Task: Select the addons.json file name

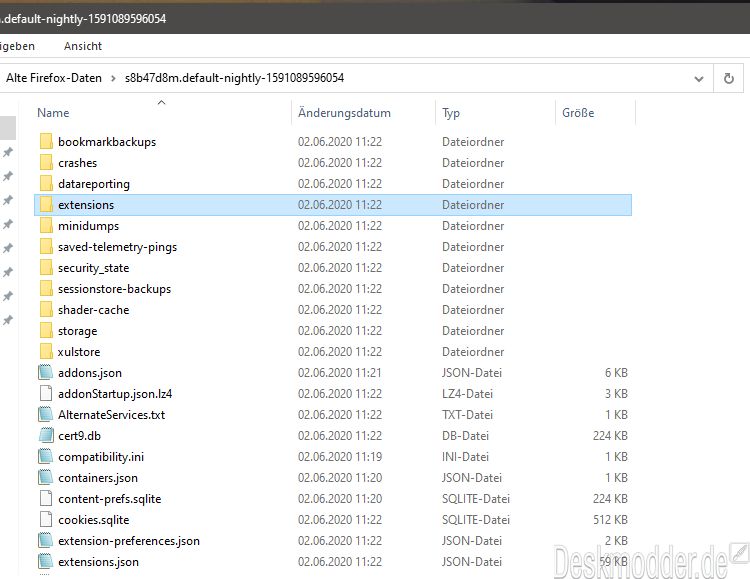Action: [x=90, y=373]
